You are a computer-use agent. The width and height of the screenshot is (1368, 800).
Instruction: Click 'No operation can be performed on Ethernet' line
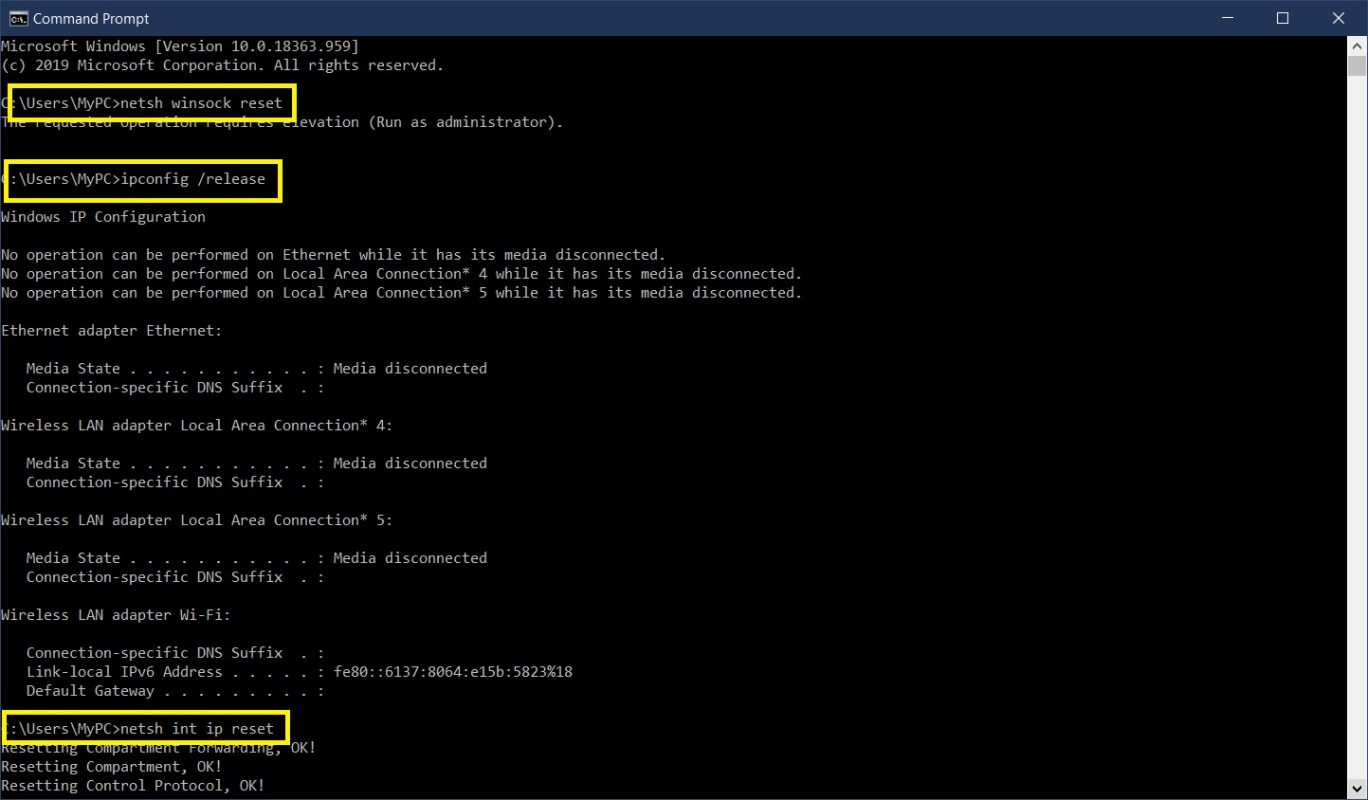pos(333,255)
